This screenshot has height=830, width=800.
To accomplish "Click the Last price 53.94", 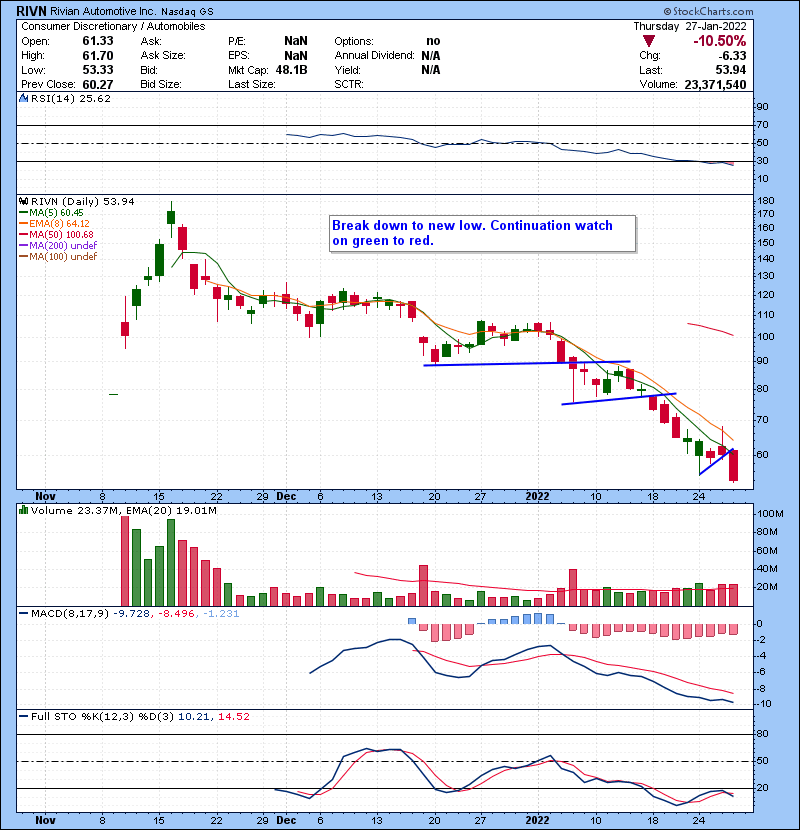I will [x=731, y=70].
